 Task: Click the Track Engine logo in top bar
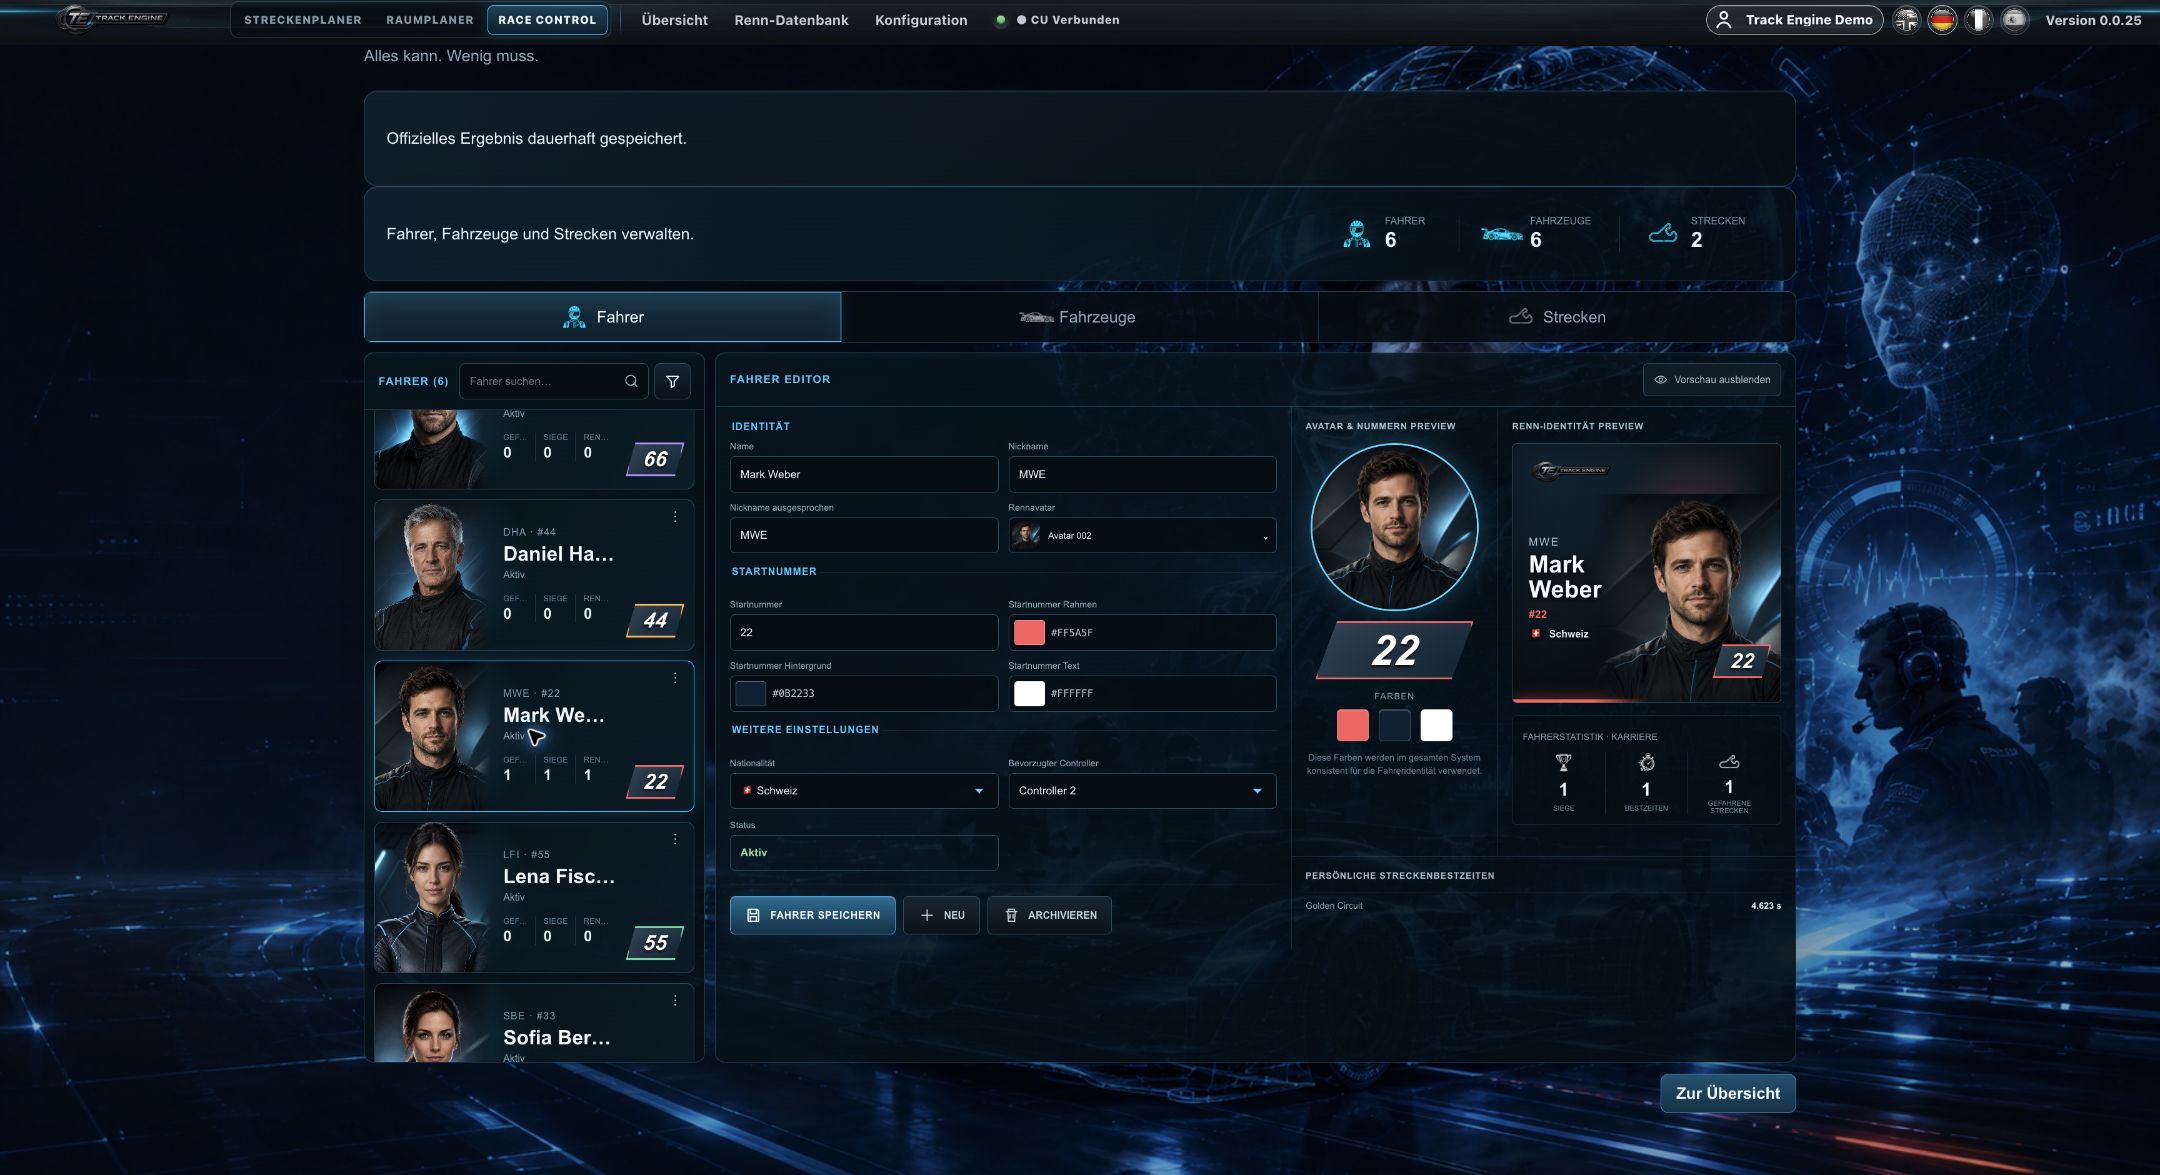tap(112, 18)
